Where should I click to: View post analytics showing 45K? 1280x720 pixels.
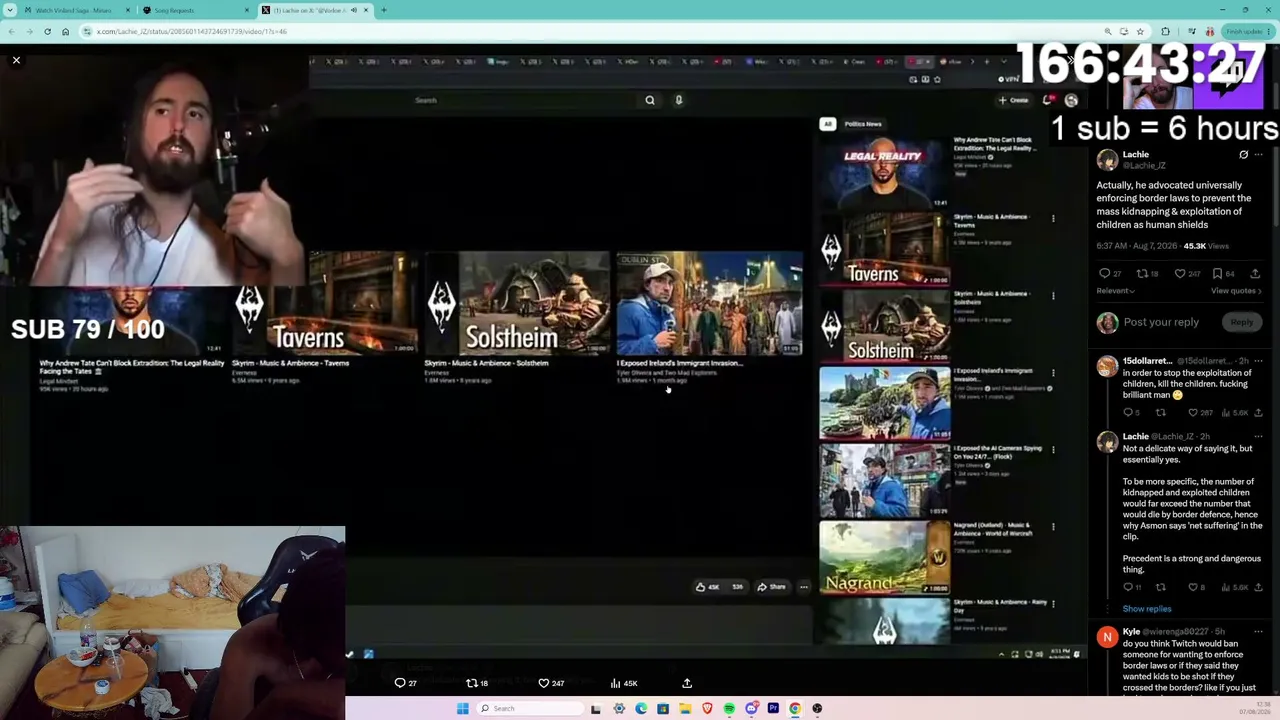tap(624, 683)
